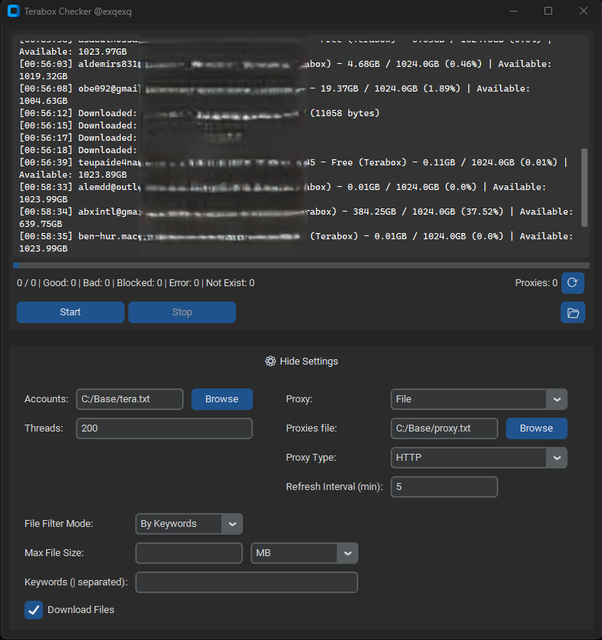Change the MB file size unit dropdown

coord(304,553)
